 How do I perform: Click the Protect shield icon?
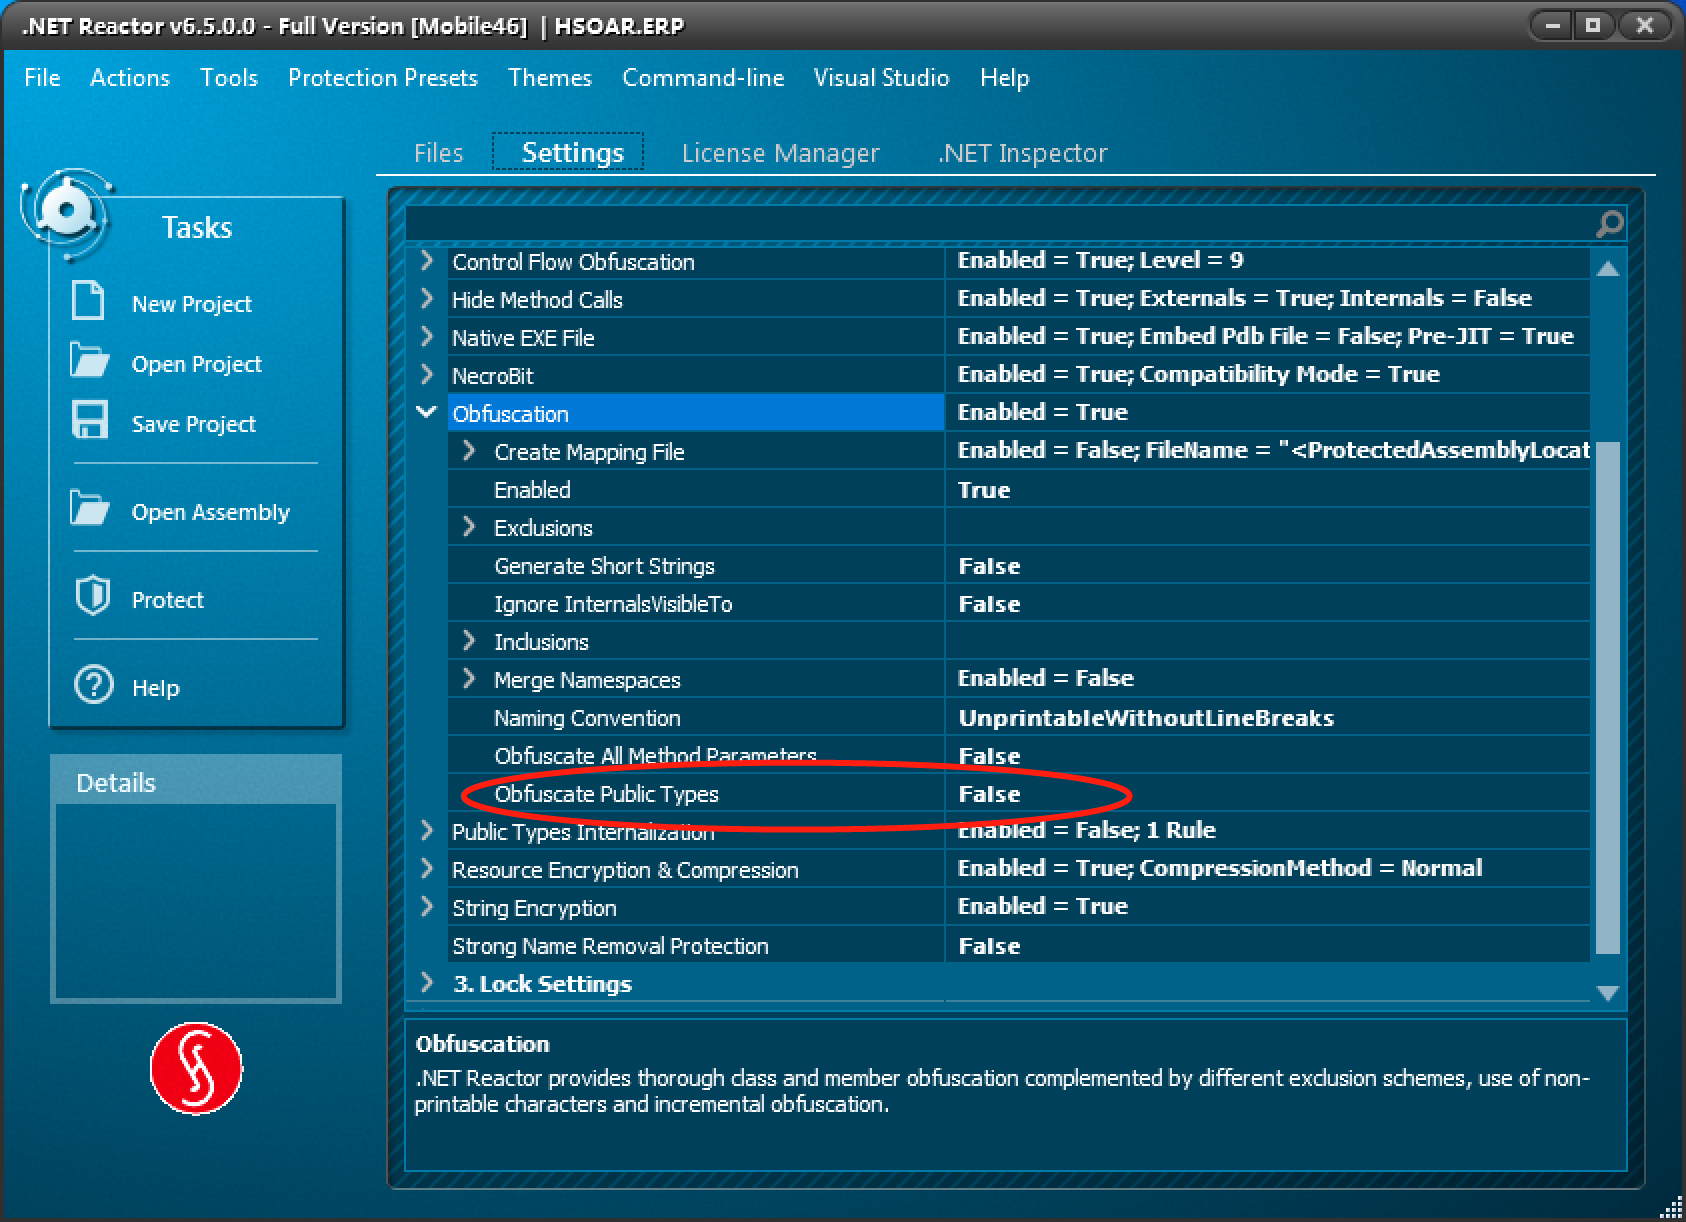coord(93,596)
